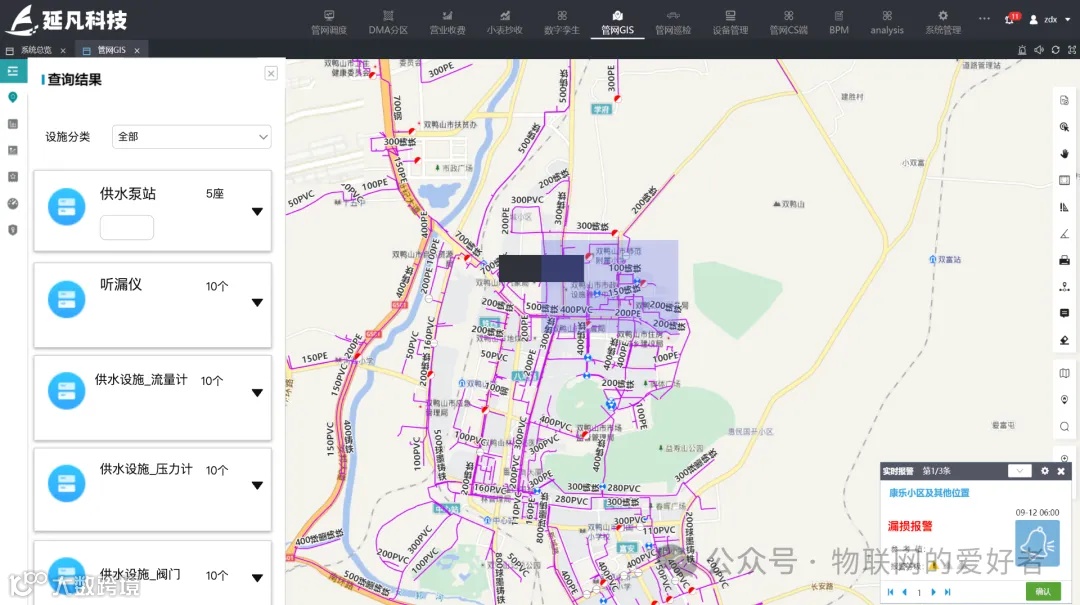Open the 管网巡检 menu
1080x605 pixels.
coord(673,23)
